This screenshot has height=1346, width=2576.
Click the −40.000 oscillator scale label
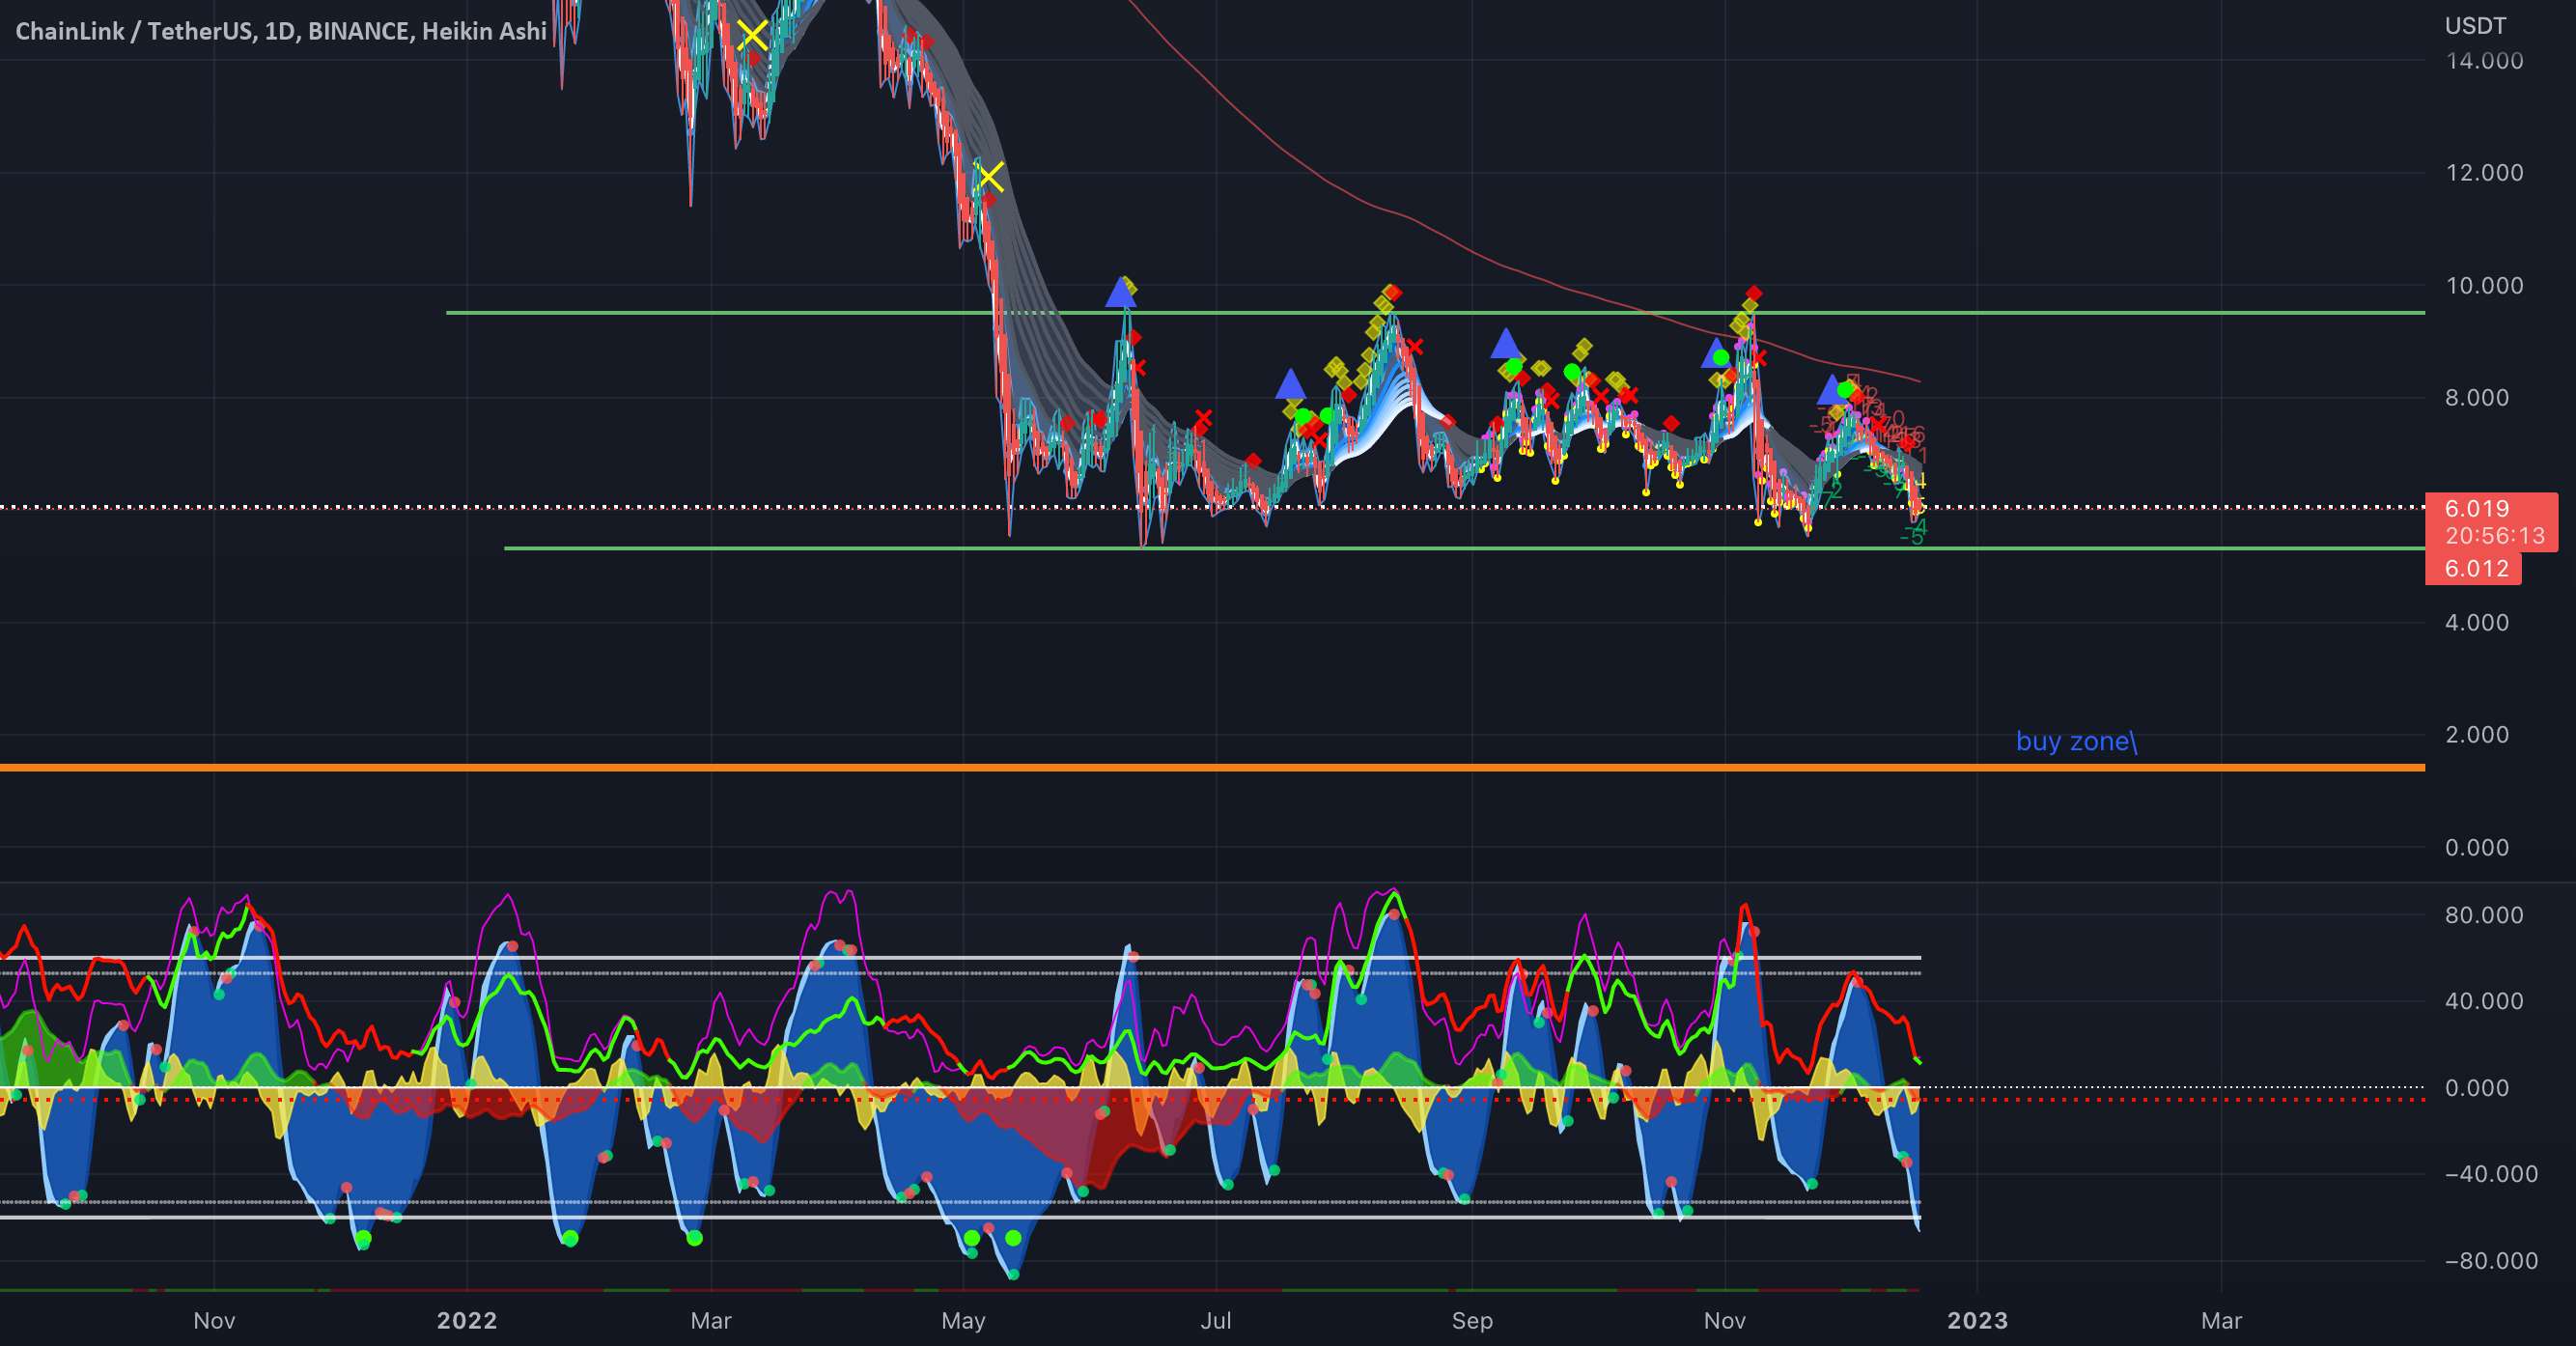[2491, 1175]
